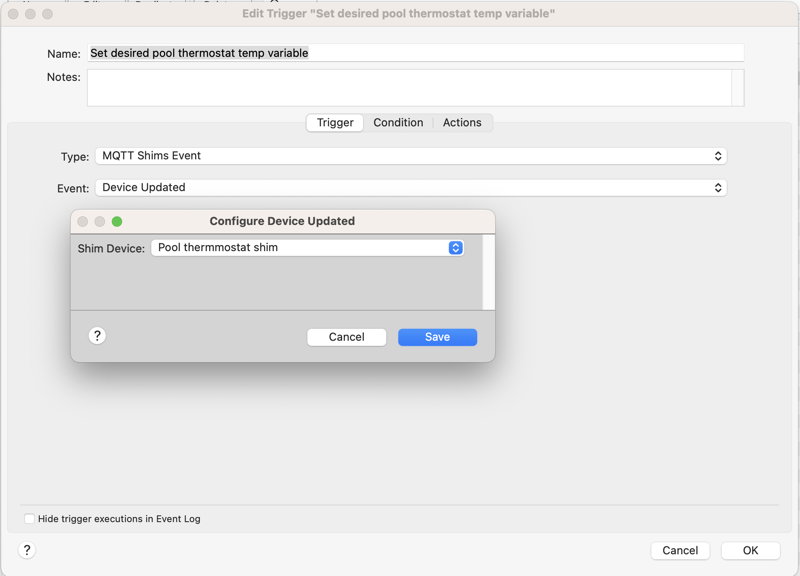Open help for Configure Device Updated dialog
The width and height of the screenshot is (800, 576).
click(97, 336)
